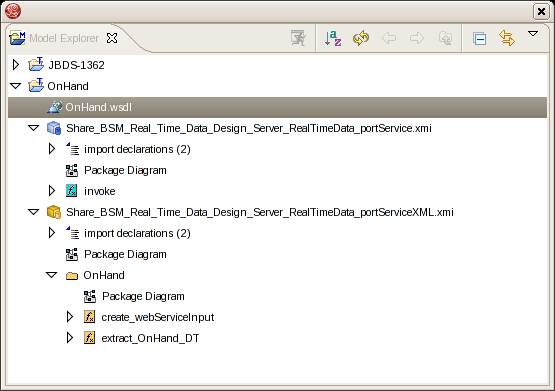
Task: Click the Collapse All toolbar icon
Action: point(479,38)
